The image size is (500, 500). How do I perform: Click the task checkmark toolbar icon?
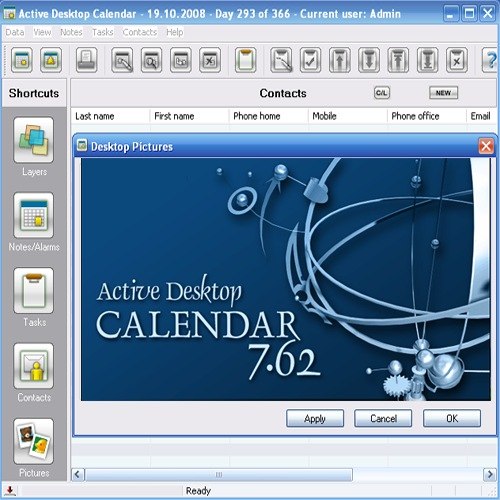click(x=310, y=60)
